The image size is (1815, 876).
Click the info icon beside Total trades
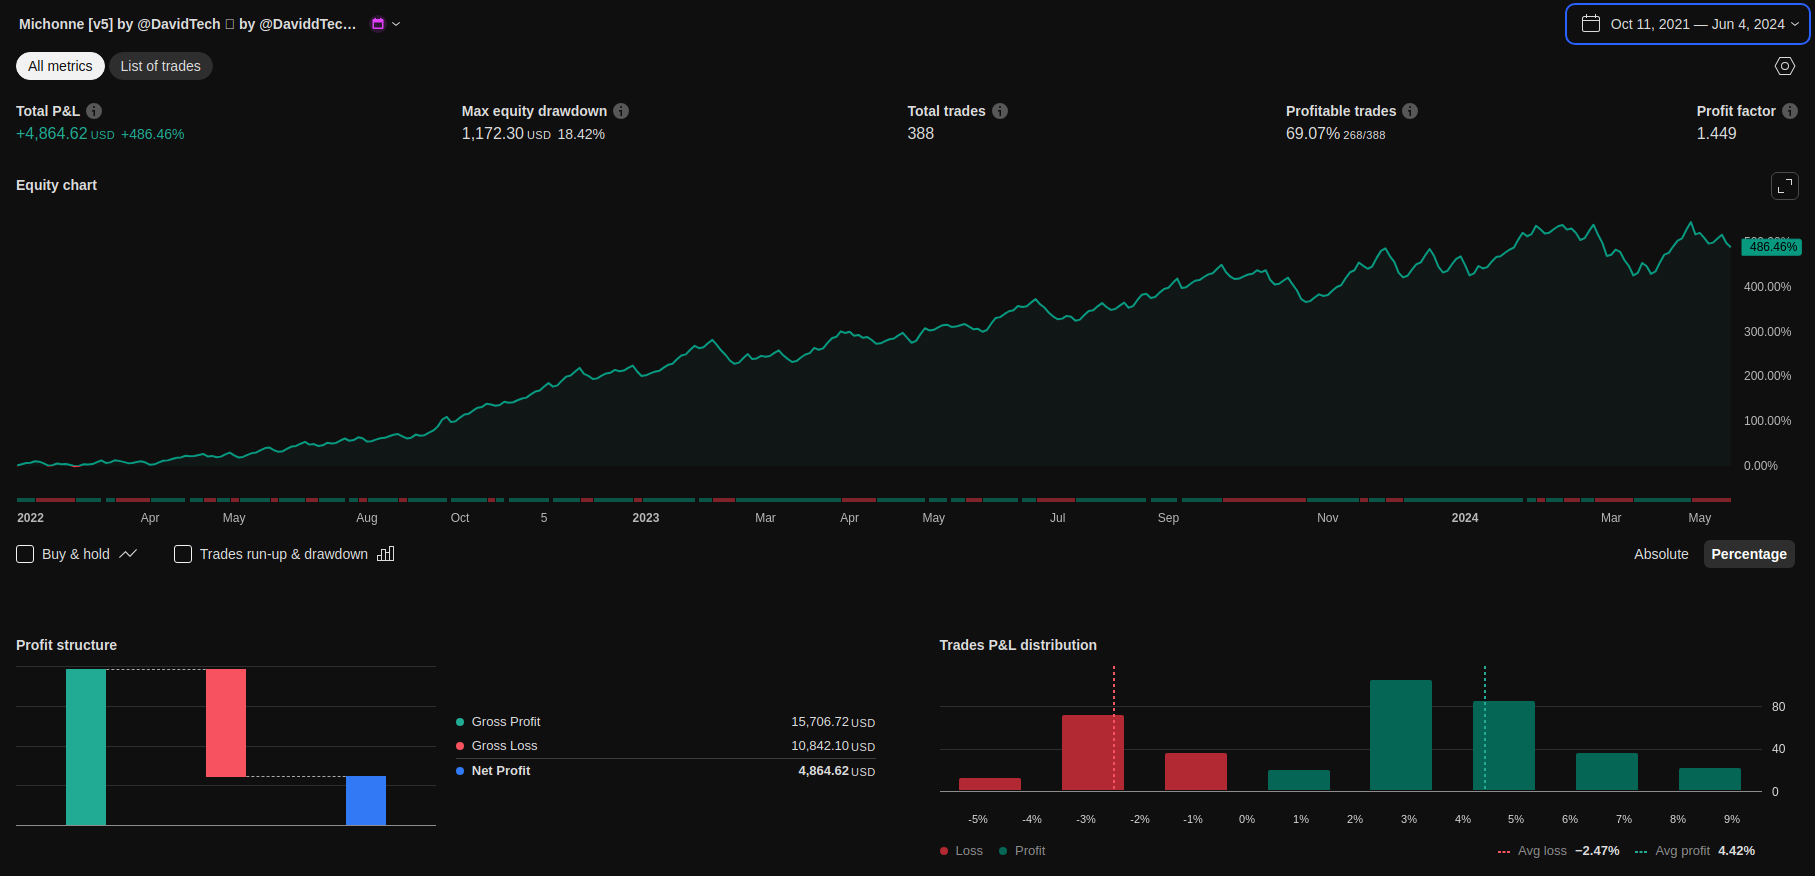(x=1000, y=111)
